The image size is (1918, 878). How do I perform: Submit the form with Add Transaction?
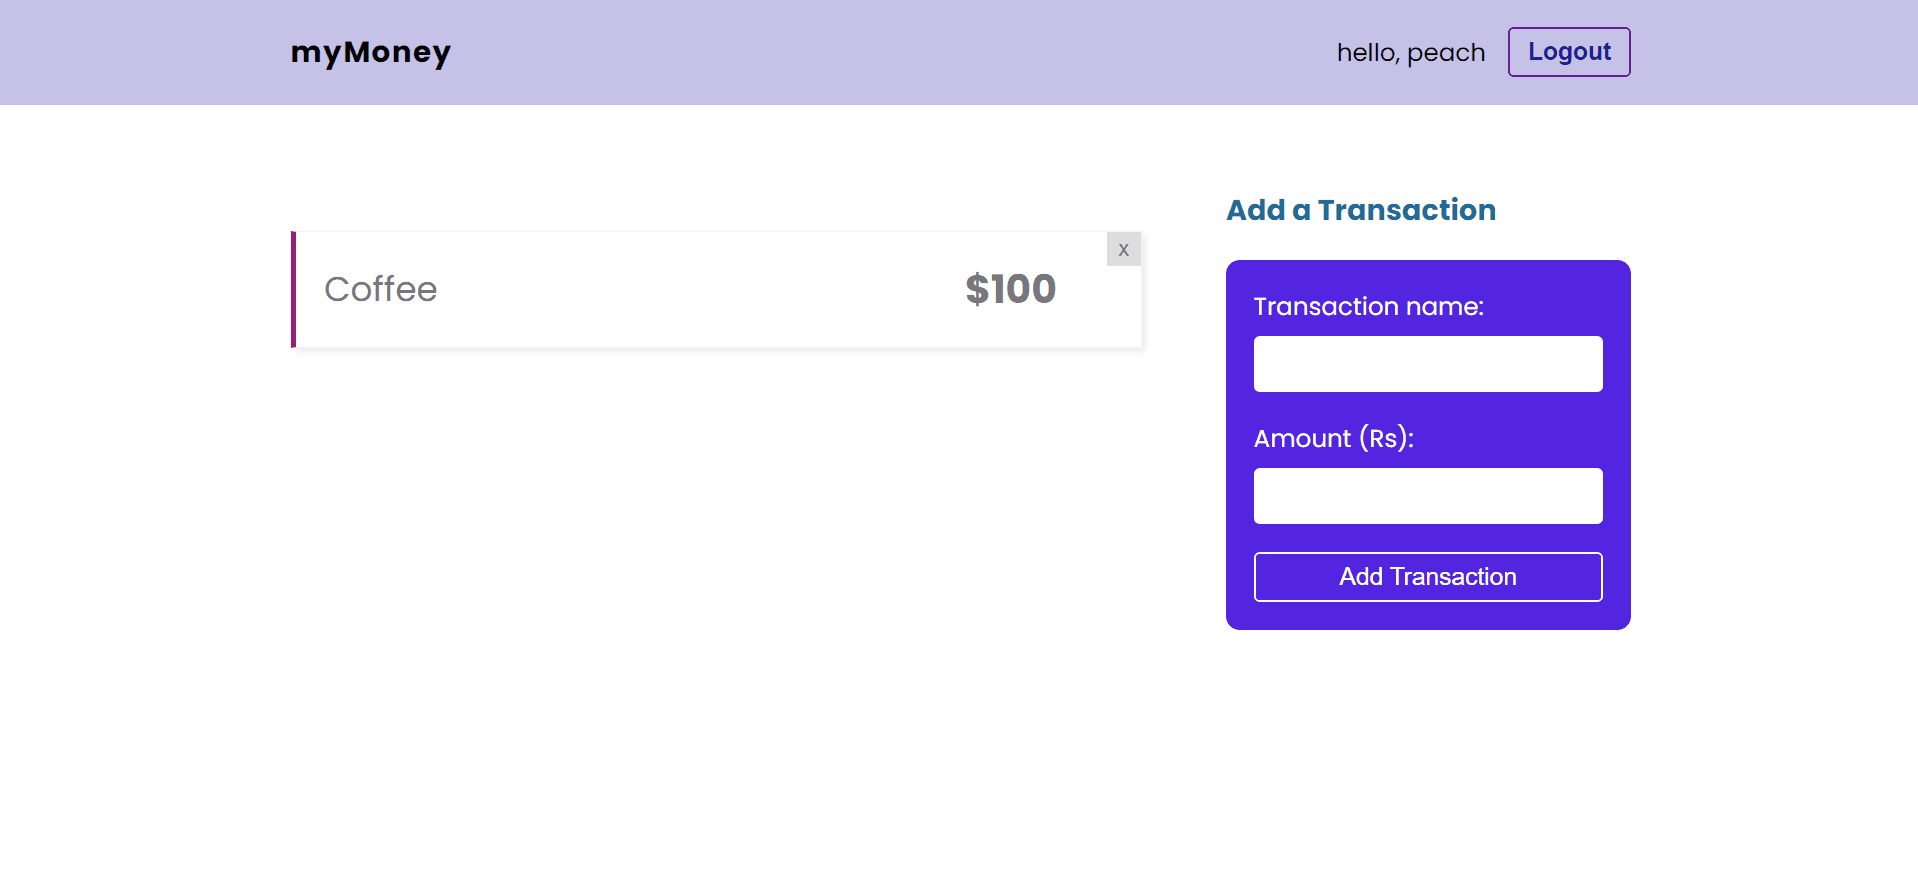(x=1428, y=577)
